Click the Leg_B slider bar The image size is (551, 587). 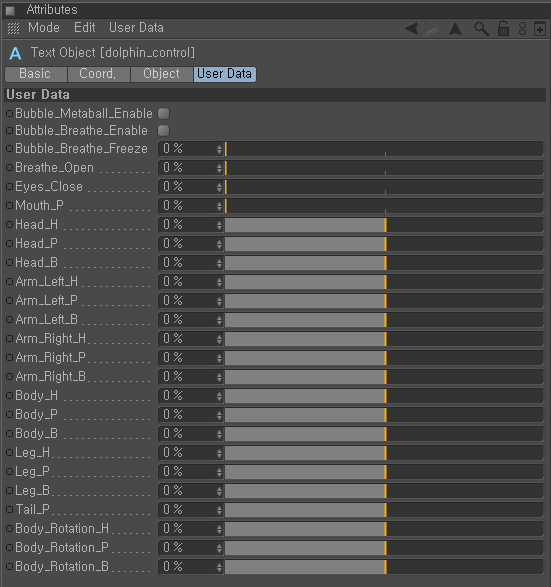pyautogui.click(x=384, y=491)
